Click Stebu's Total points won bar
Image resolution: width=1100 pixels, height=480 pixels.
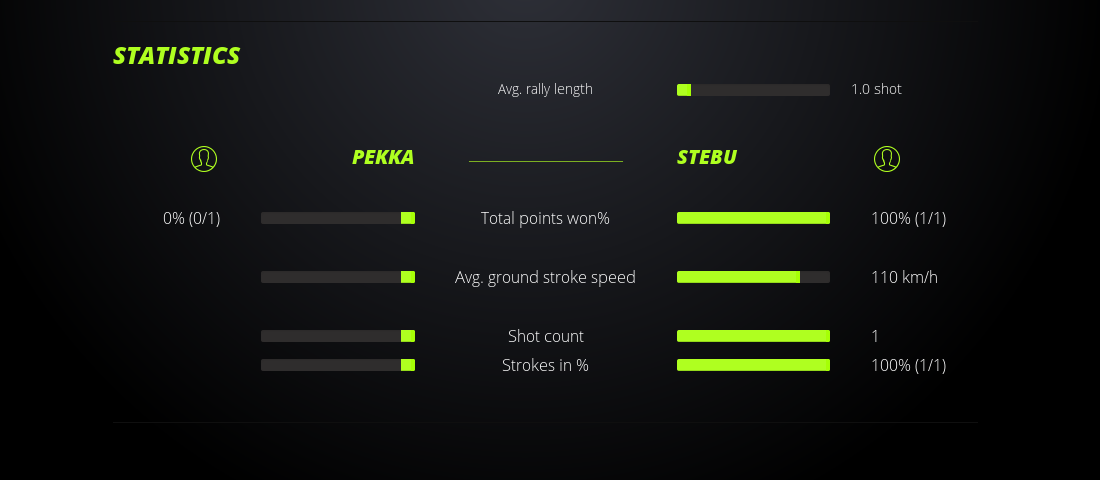(753, 218)
